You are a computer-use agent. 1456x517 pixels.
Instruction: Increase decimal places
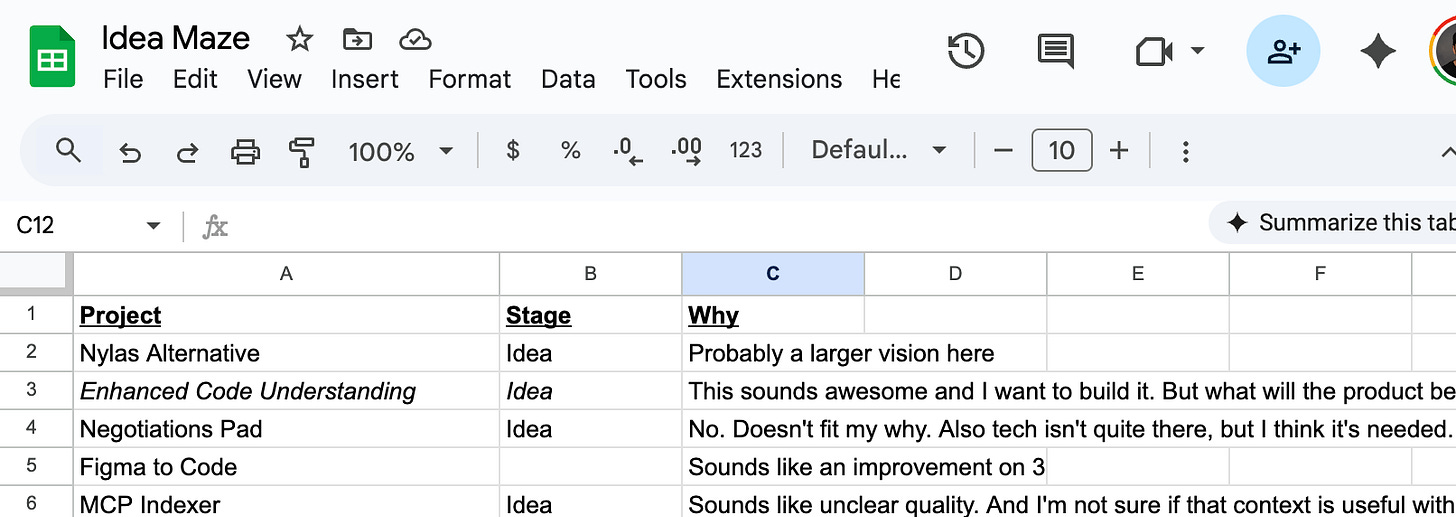click(x=687, y=152)
